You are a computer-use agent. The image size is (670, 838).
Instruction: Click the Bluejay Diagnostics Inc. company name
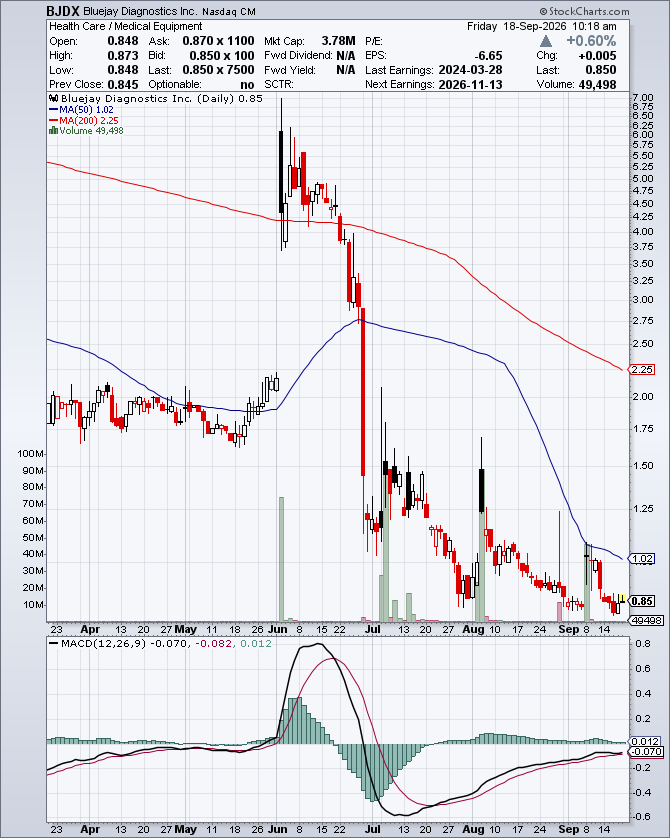coord(141,11)
